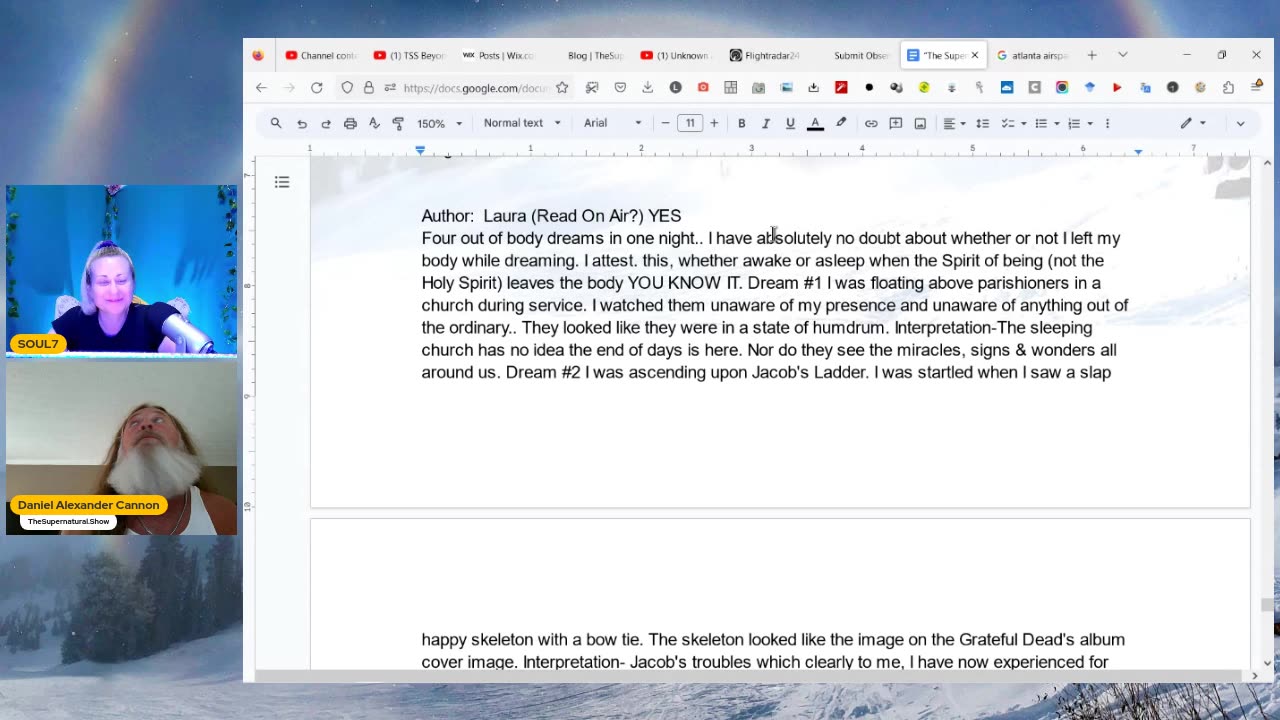
Task: Toggle underline formatting
Action: pyautogui.click(x=790, y=123)
